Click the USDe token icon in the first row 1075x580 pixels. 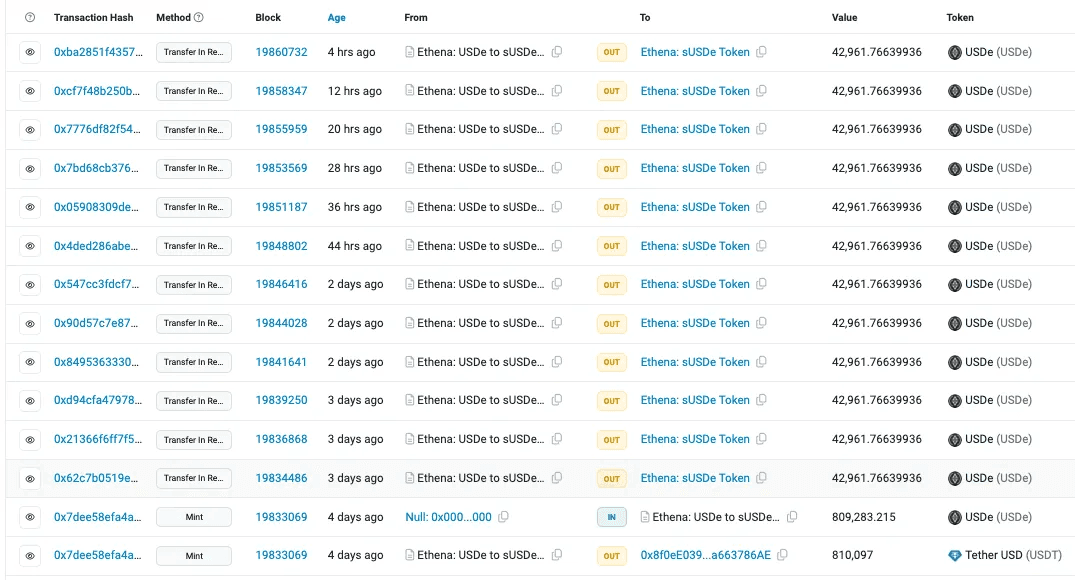954,52
